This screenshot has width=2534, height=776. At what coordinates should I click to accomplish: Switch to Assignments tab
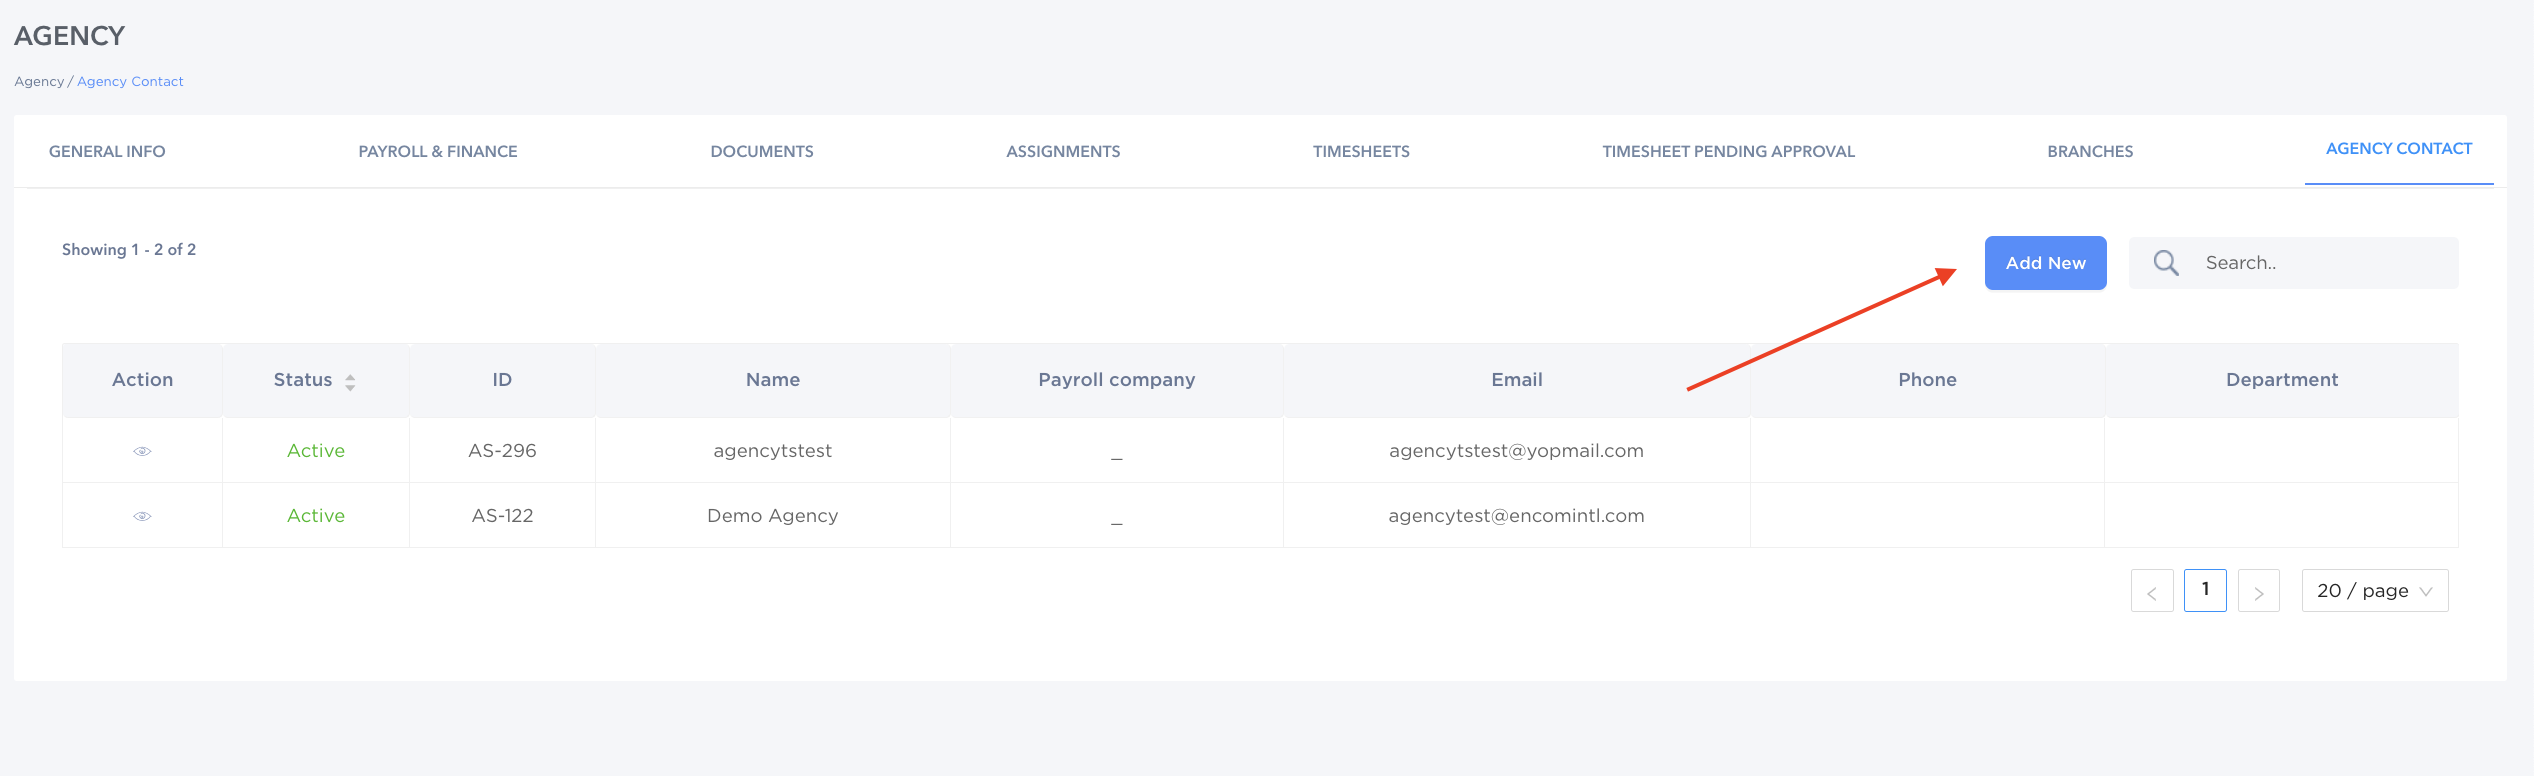point(1063,151)
